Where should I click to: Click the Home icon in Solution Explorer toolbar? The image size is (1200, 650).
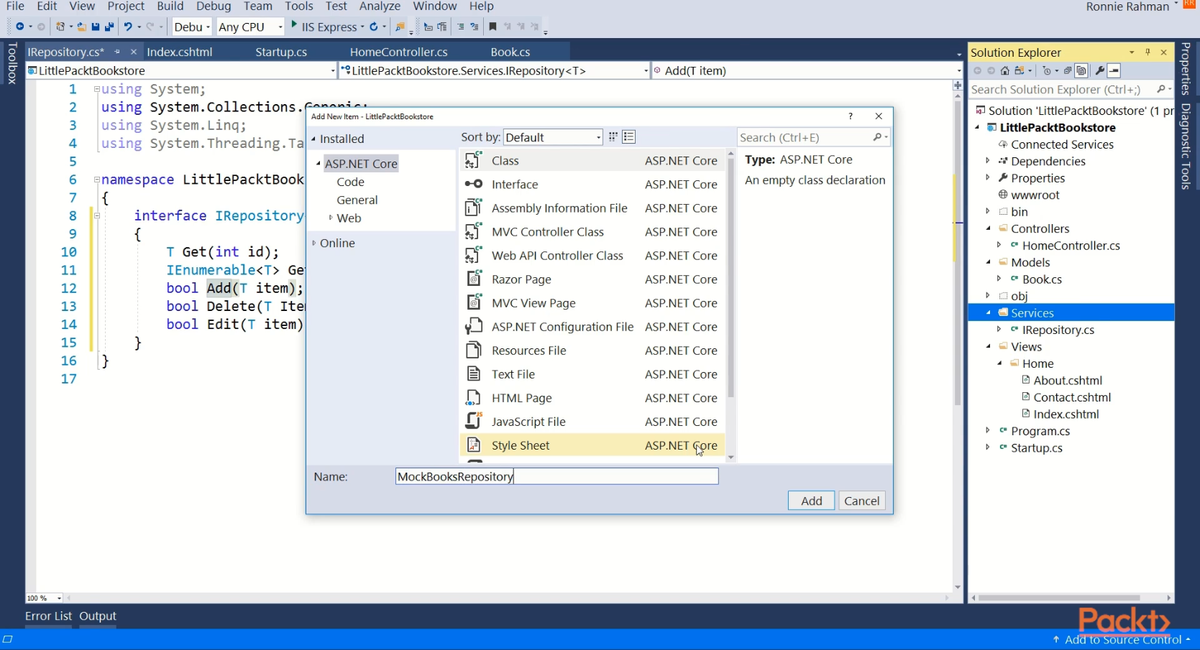pyautogui.click(x=1005, y=71)
